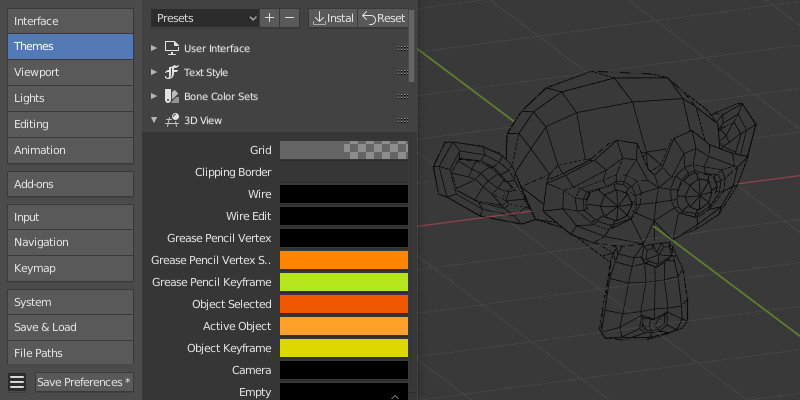Click the Install theme button
The width and height of the screenshot is (800, 400).
tap(333, 18)
